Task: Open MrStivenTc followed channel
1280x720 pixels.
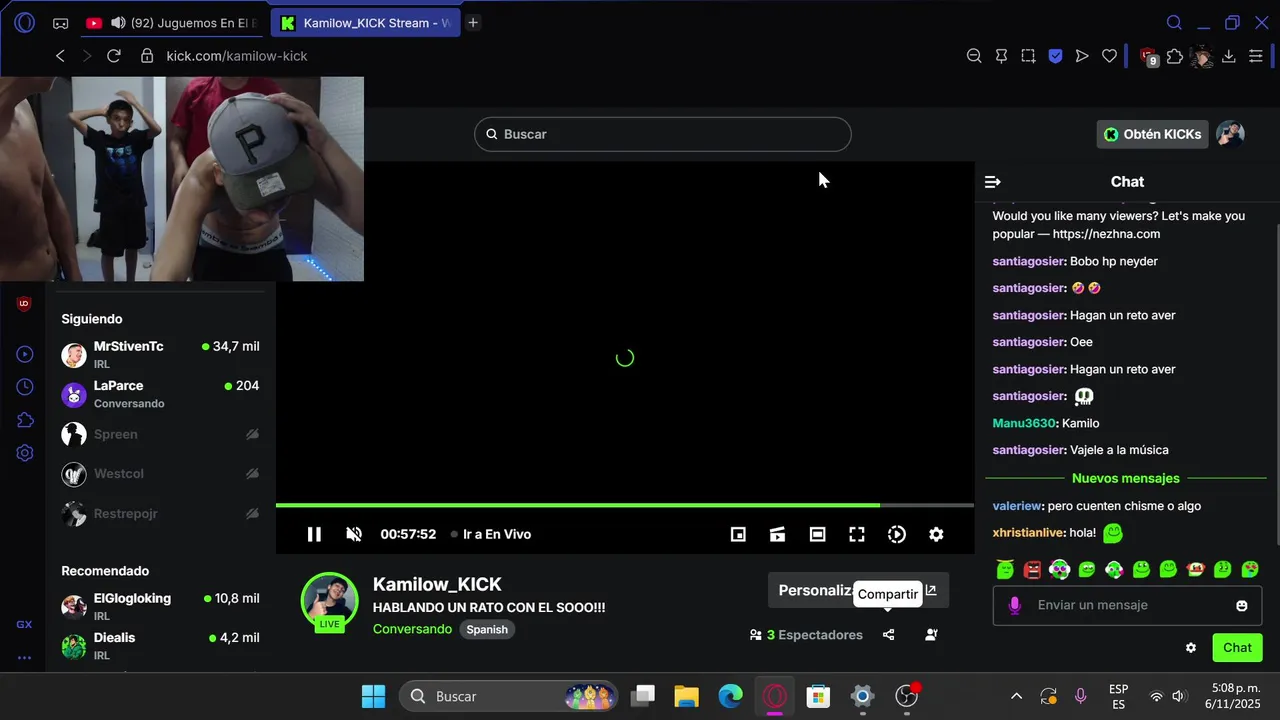Action: pos(160,354)
